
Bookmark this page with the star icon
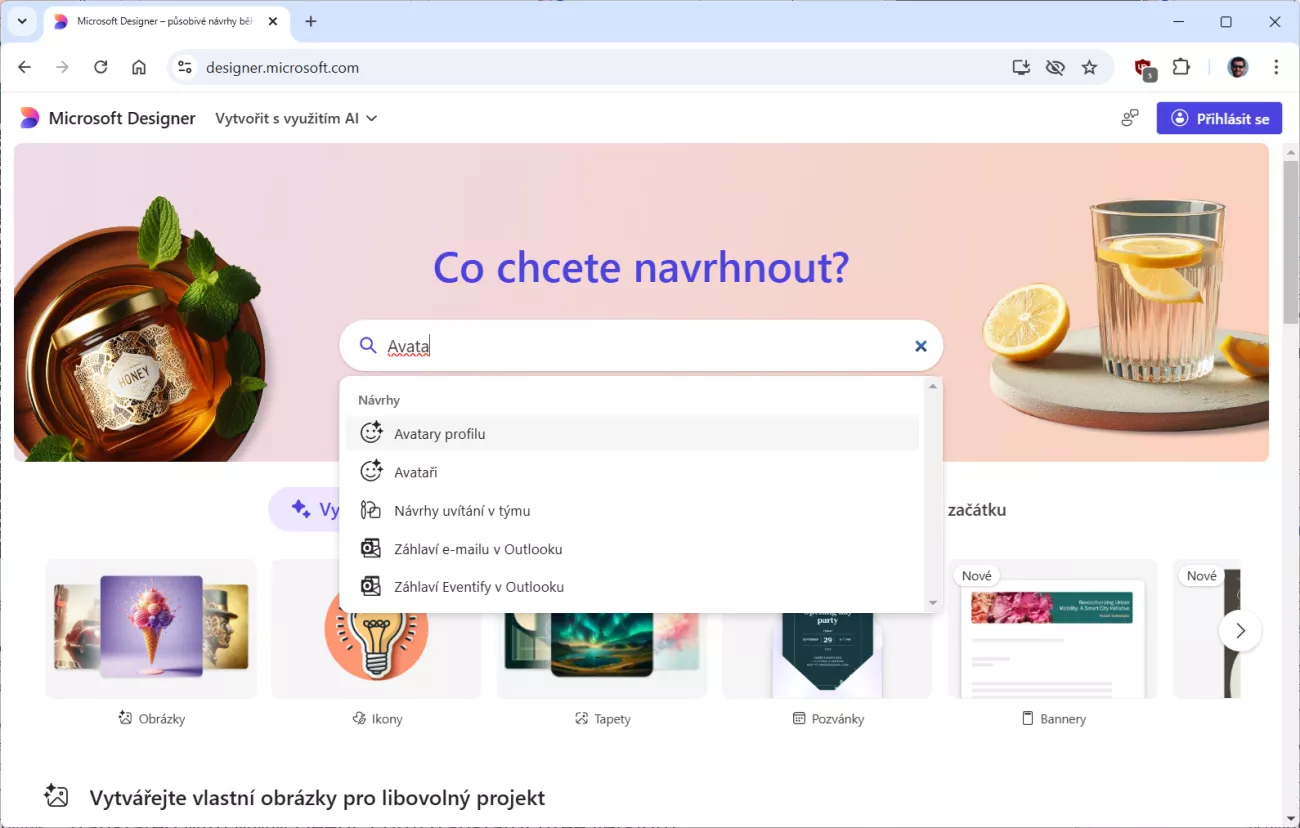point(1089,68)
